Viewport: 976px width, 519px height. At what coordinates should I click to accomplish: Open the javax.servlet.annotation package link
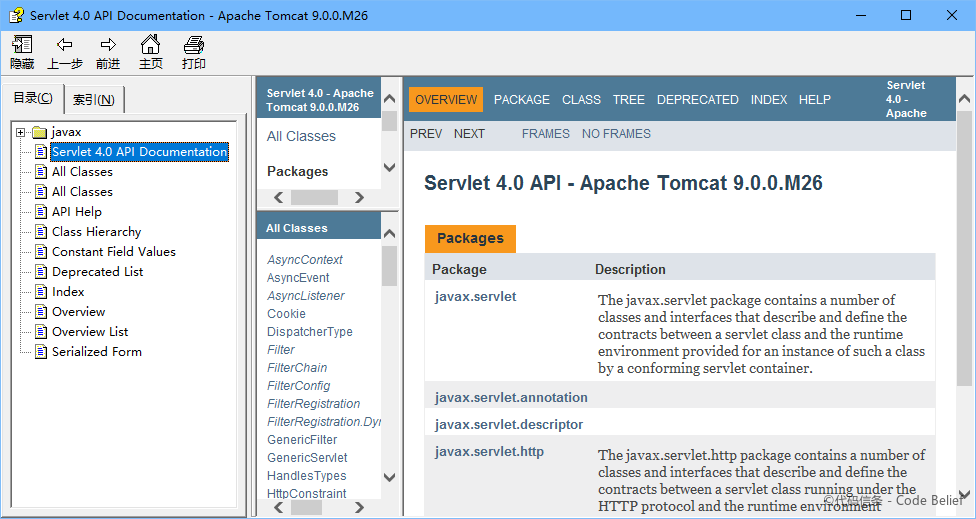pyautogui.click(x=511, y=397)
